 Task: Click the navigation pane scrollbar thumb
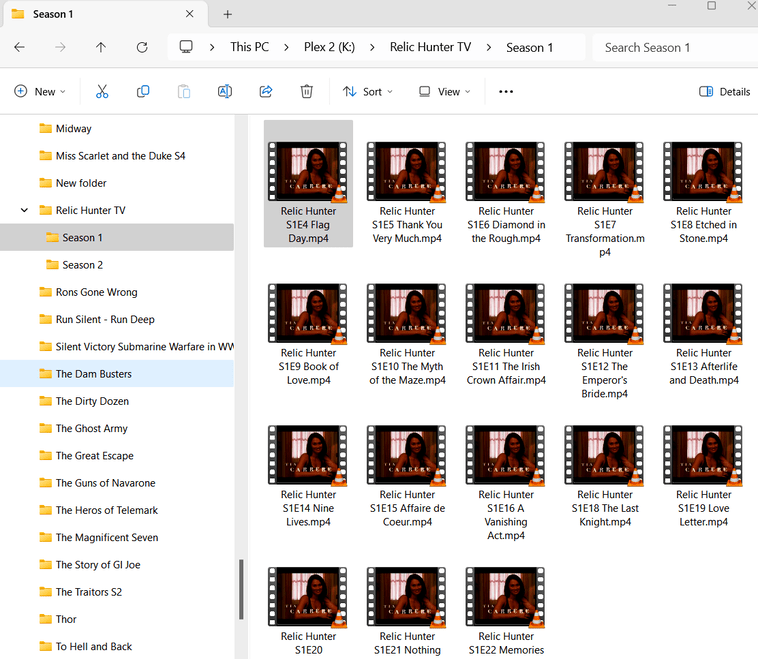click(x=241, y=589)
